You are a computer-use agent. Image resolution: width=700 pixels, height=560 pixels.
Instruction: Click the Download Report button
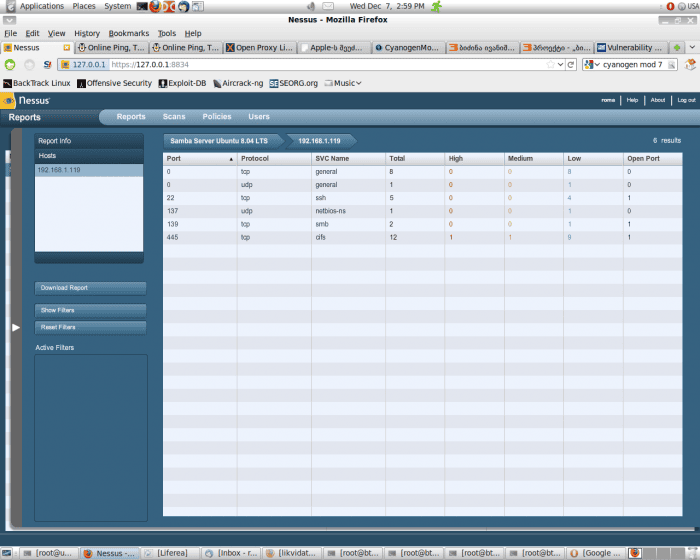tap(90, 288)
